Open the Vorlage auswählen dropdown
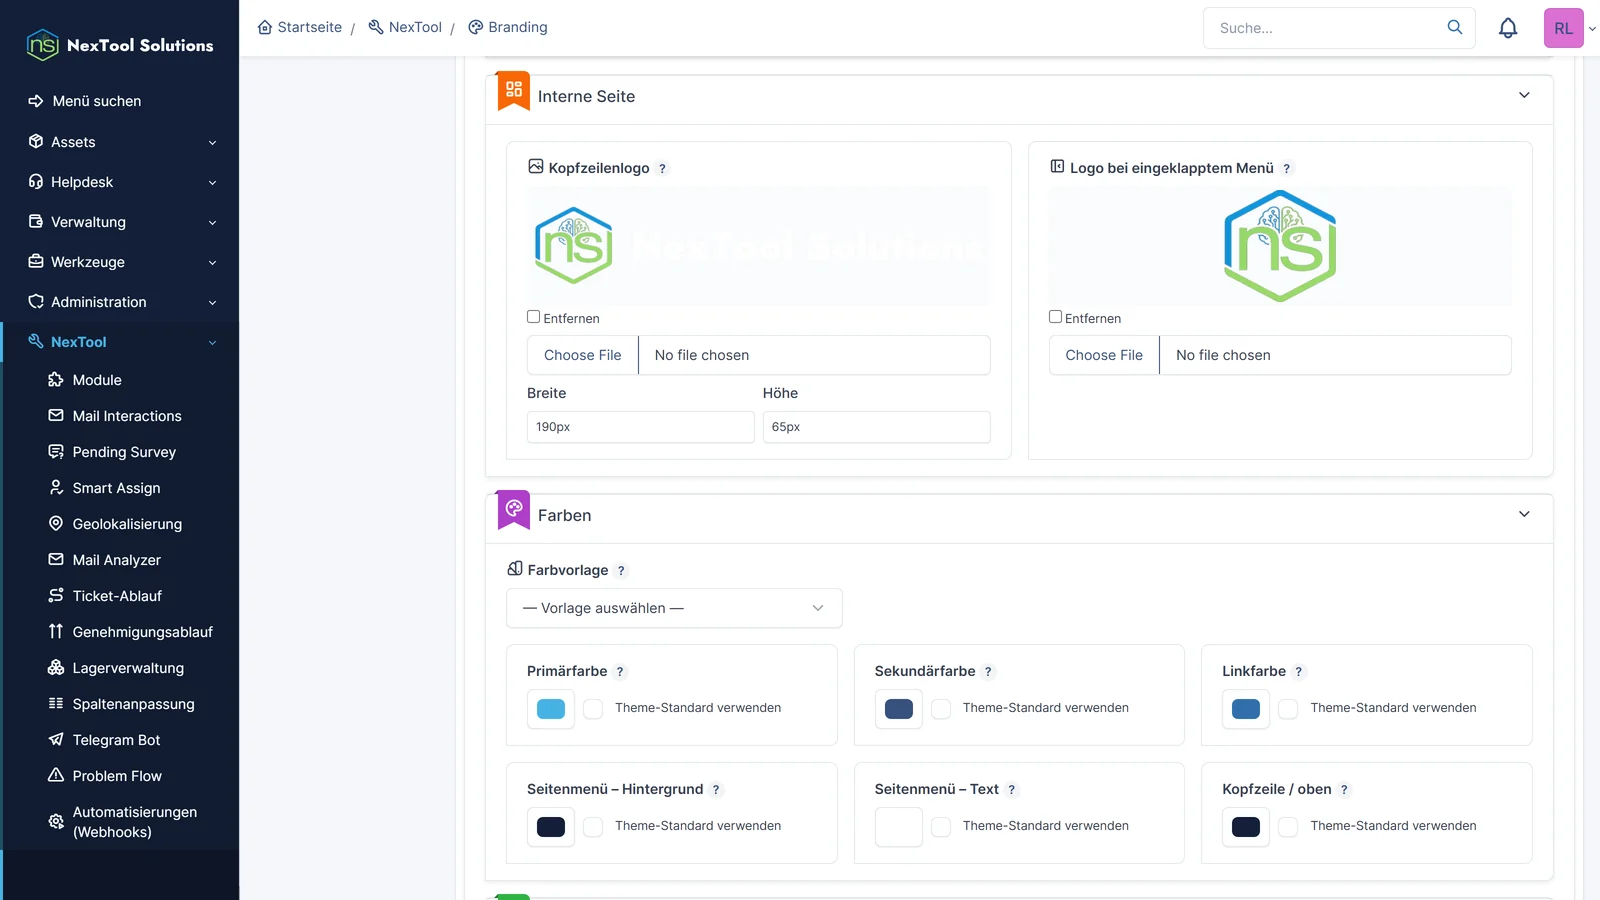This screenshot has height=900, width=1600. coord(674,608)
